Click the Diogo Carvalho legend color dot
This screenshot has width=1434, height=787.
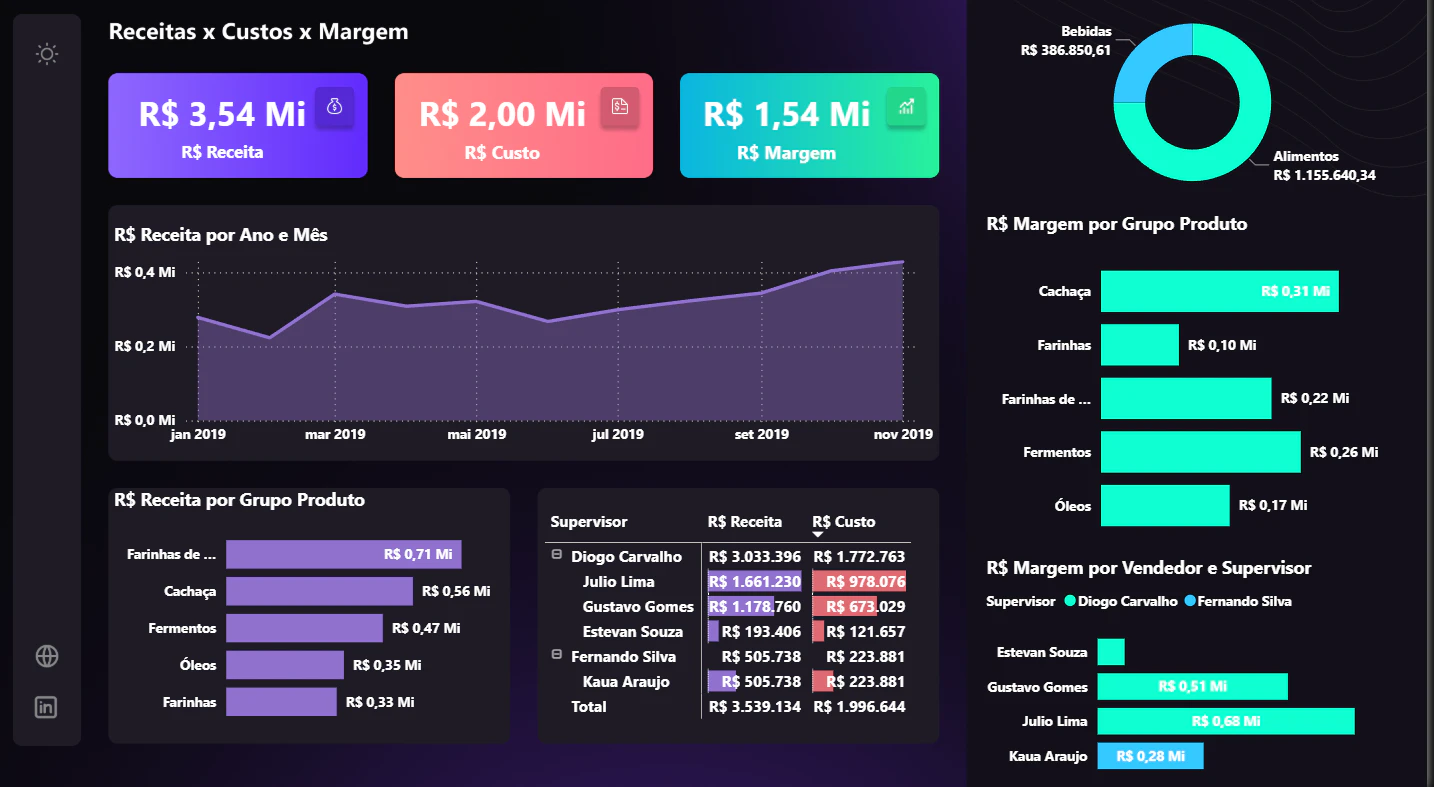pyautogui.click(x=1070, y=602)
